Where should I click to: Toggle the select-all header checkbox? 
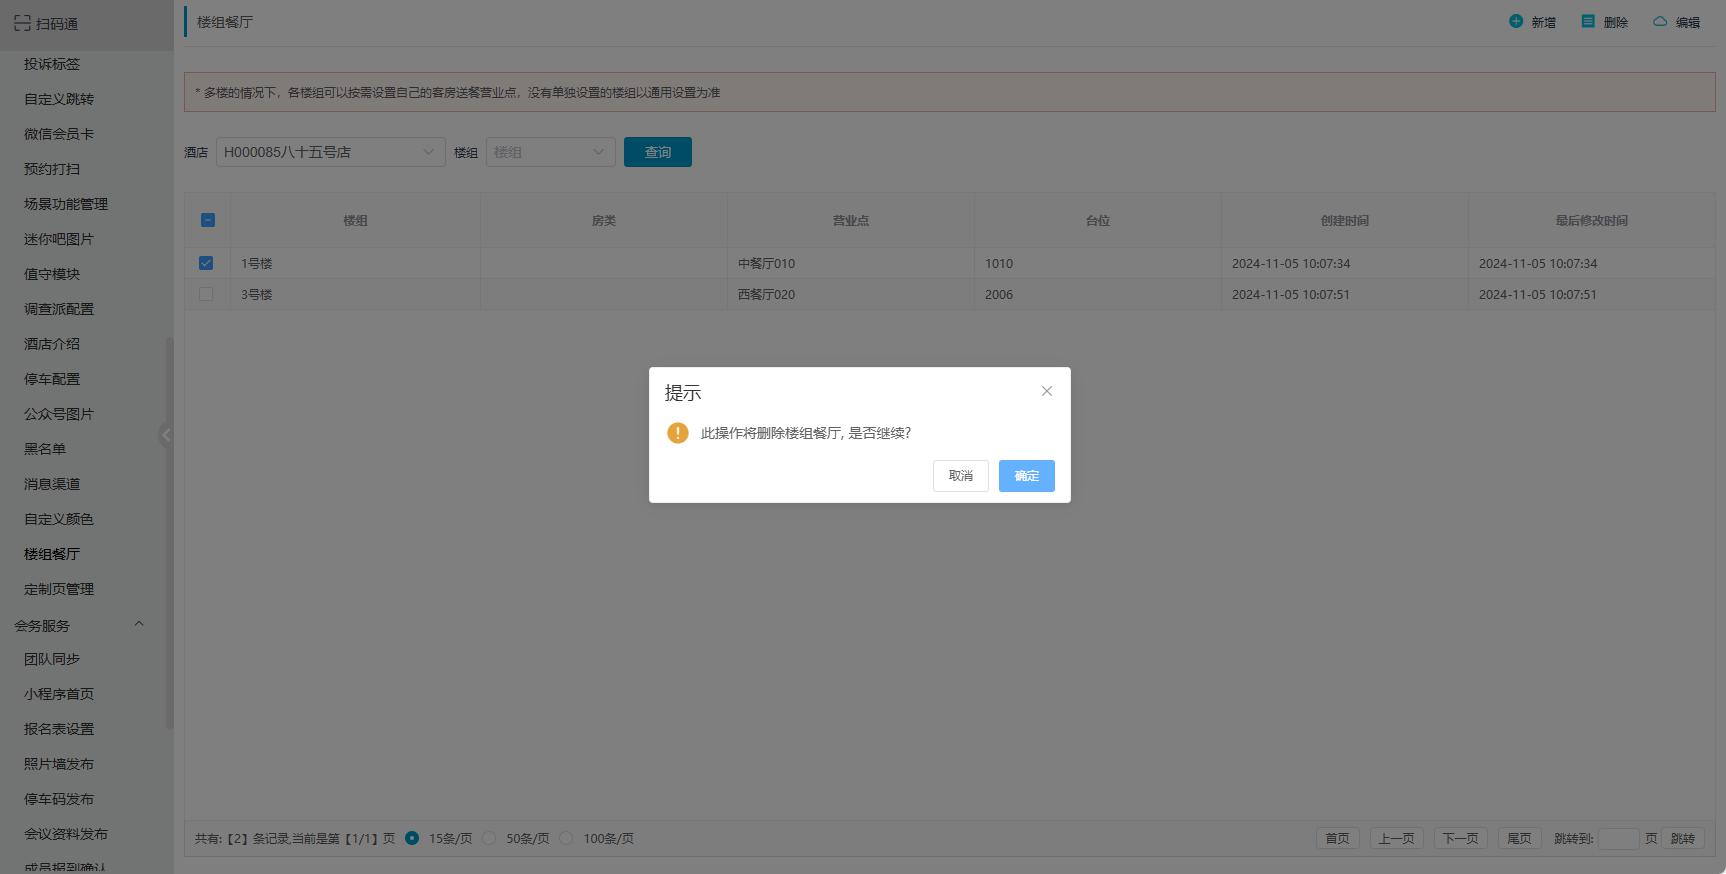(x=208, y=220)
